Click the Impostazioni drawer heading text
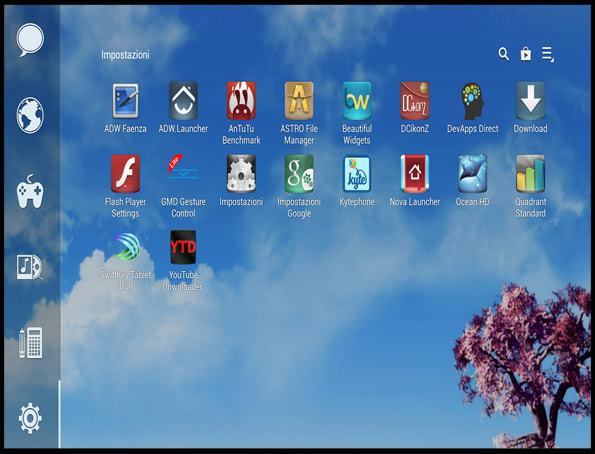The height and width of the screenshot is (454, 595). (125, 55)
